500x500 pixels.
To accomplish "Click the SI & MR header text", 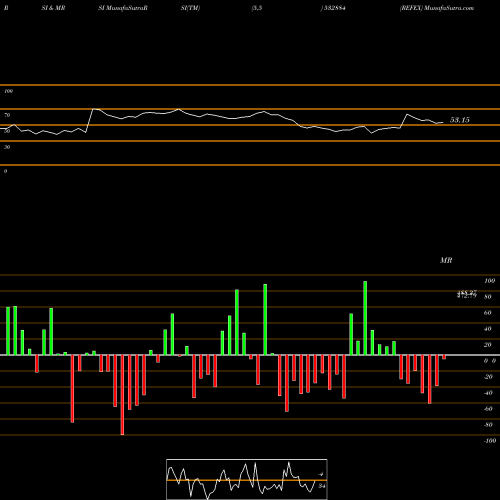I will pos(53,8).
